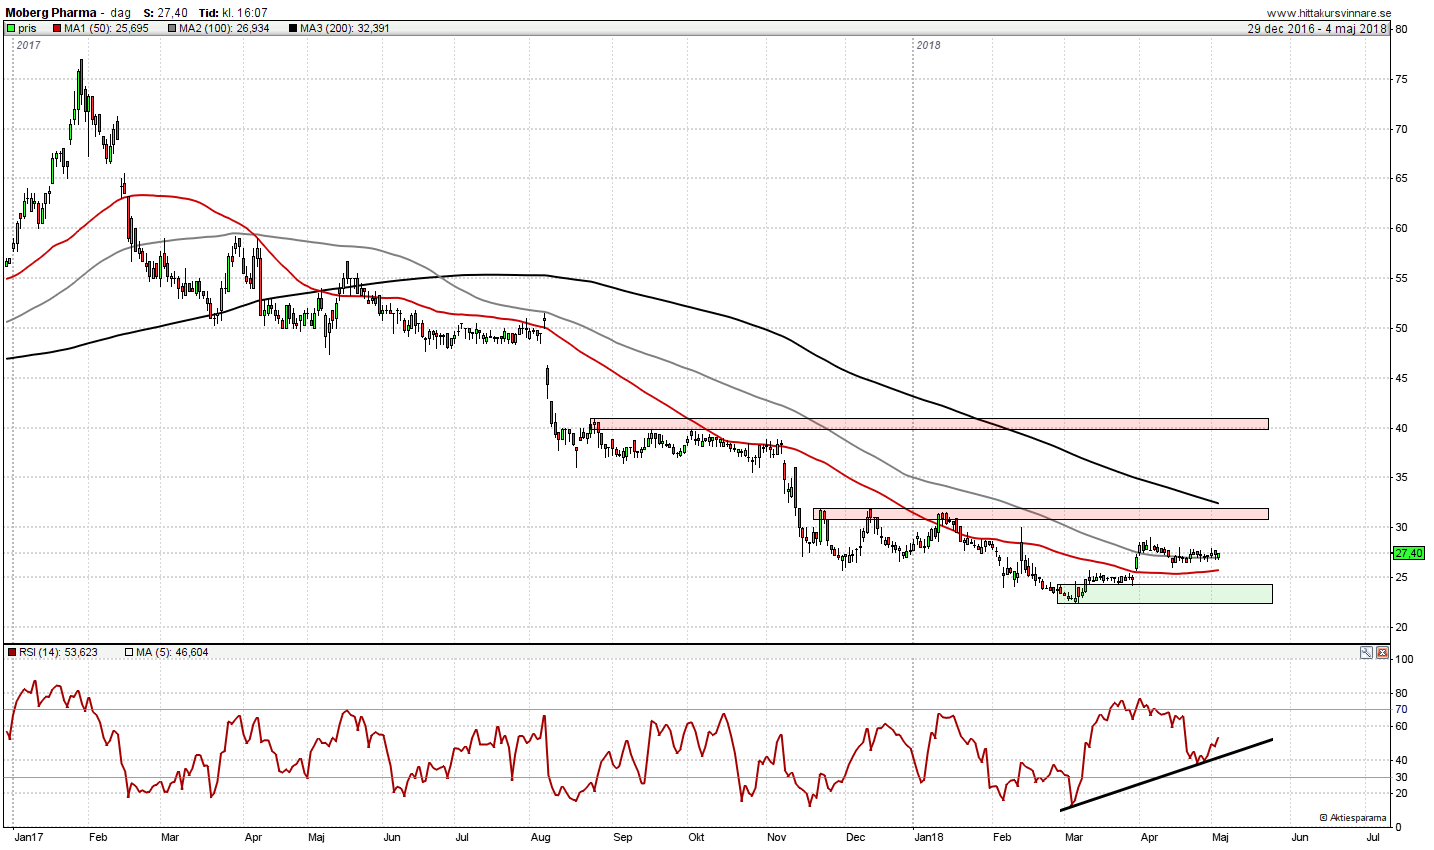Select the lower red resistance zone near 31
1434x850 pixels.
click(x=1040, y=514)
